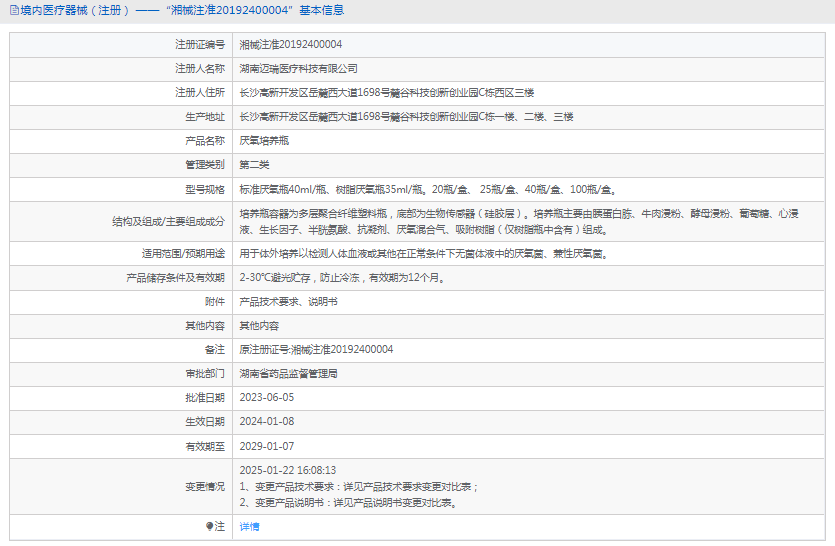Select the composition text starting 培养瓶容器为多层聚合纤维
The image size is (835, 546).
tap(519, 222)
